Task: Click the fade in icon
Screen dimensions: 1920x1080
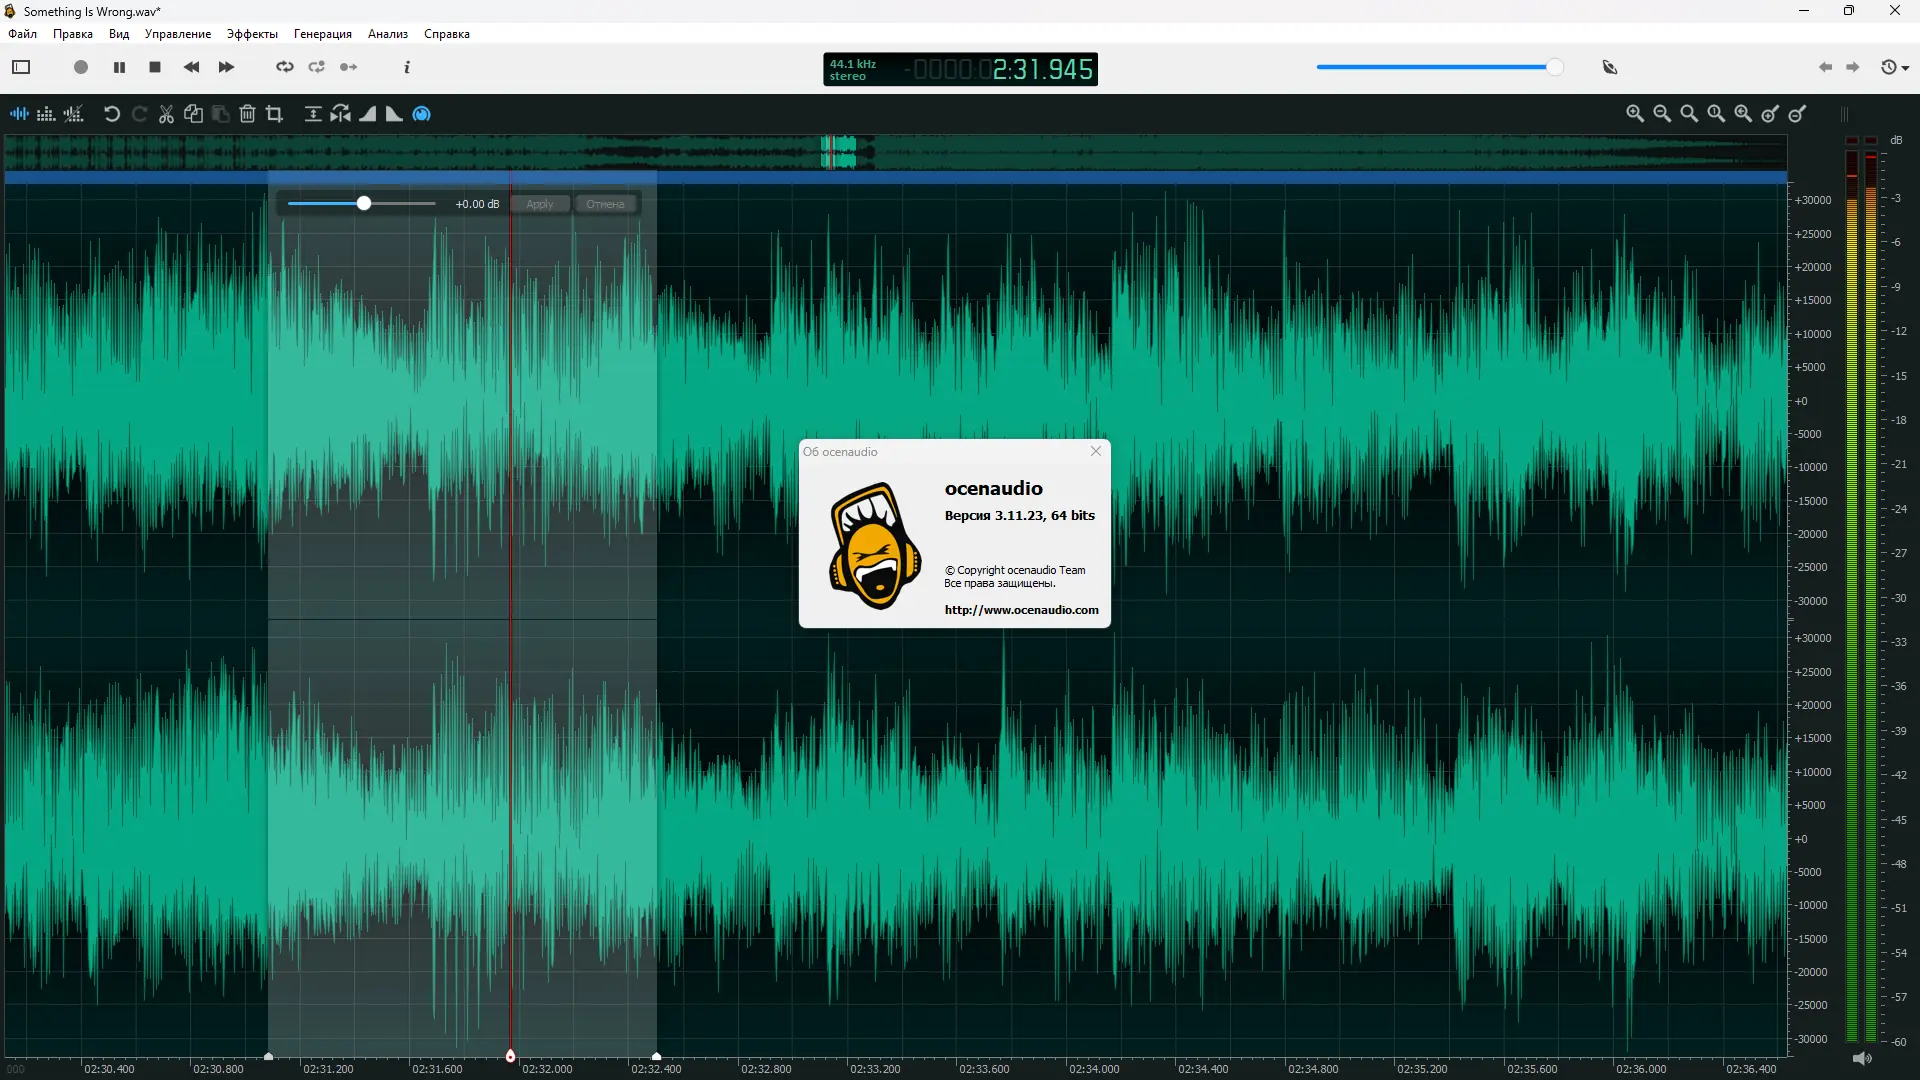Action: point(368,114)
